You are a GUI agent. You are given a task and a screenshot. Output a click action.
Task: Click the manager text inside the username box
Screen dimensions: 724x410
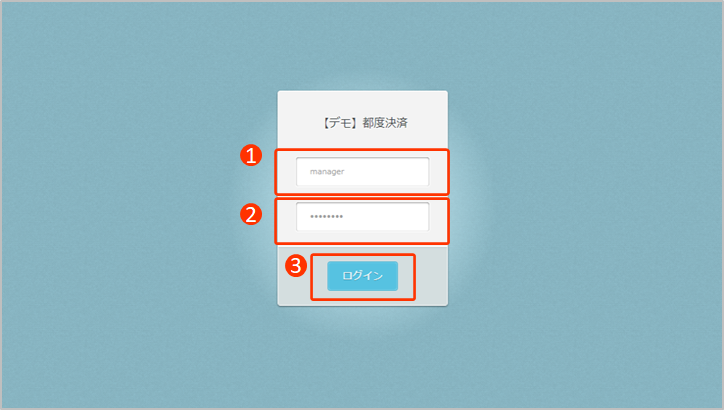pos(327,171)
